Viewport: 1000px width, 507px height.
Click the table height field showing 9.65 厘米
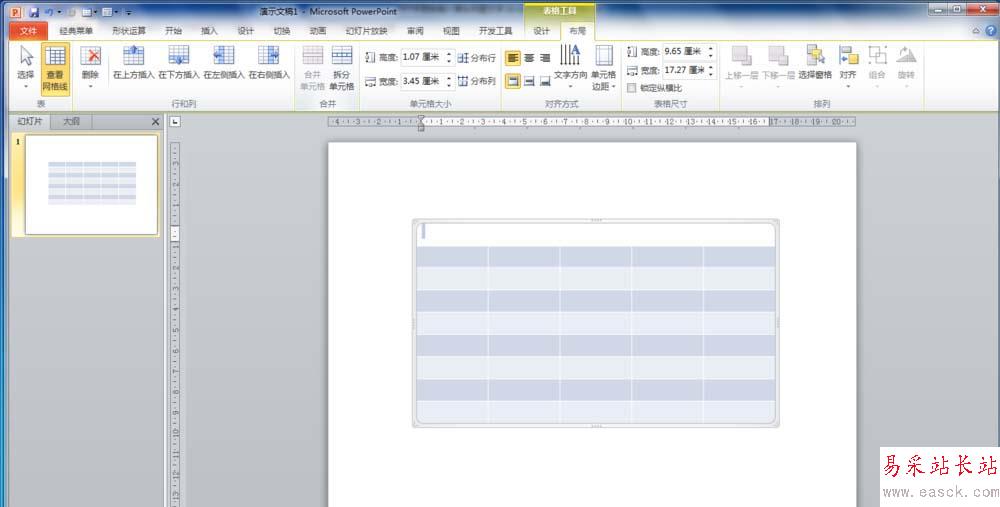click(684, 52)
